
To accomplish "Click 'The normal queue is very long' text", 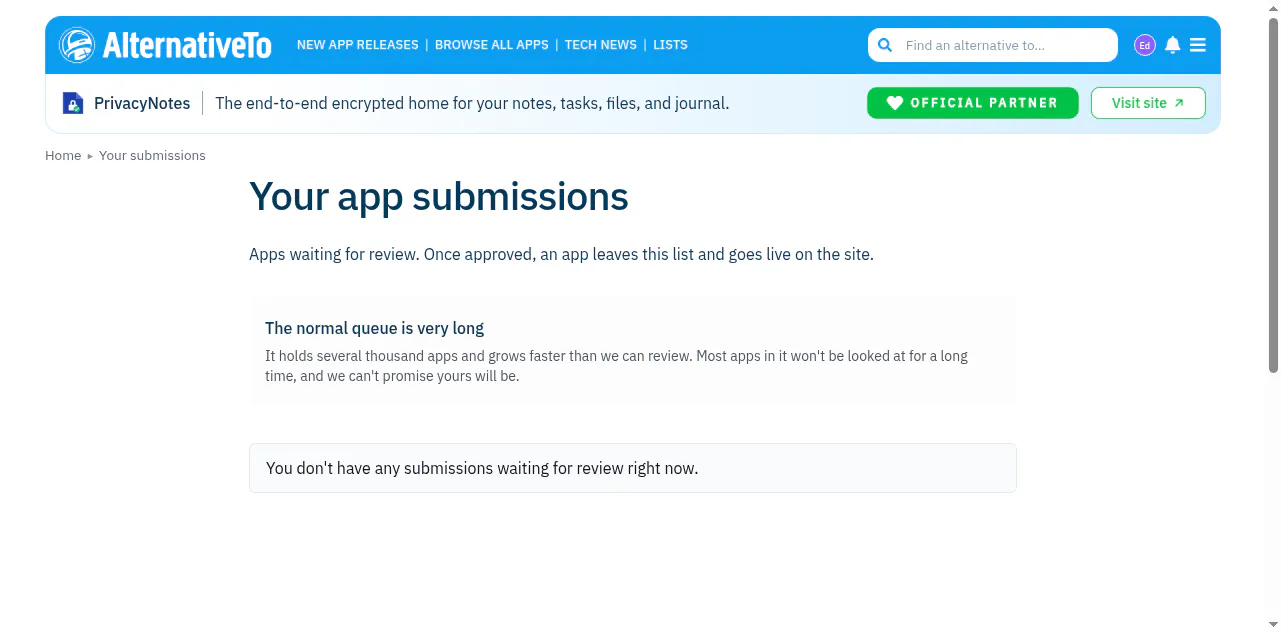I will (x=374, y=328).
